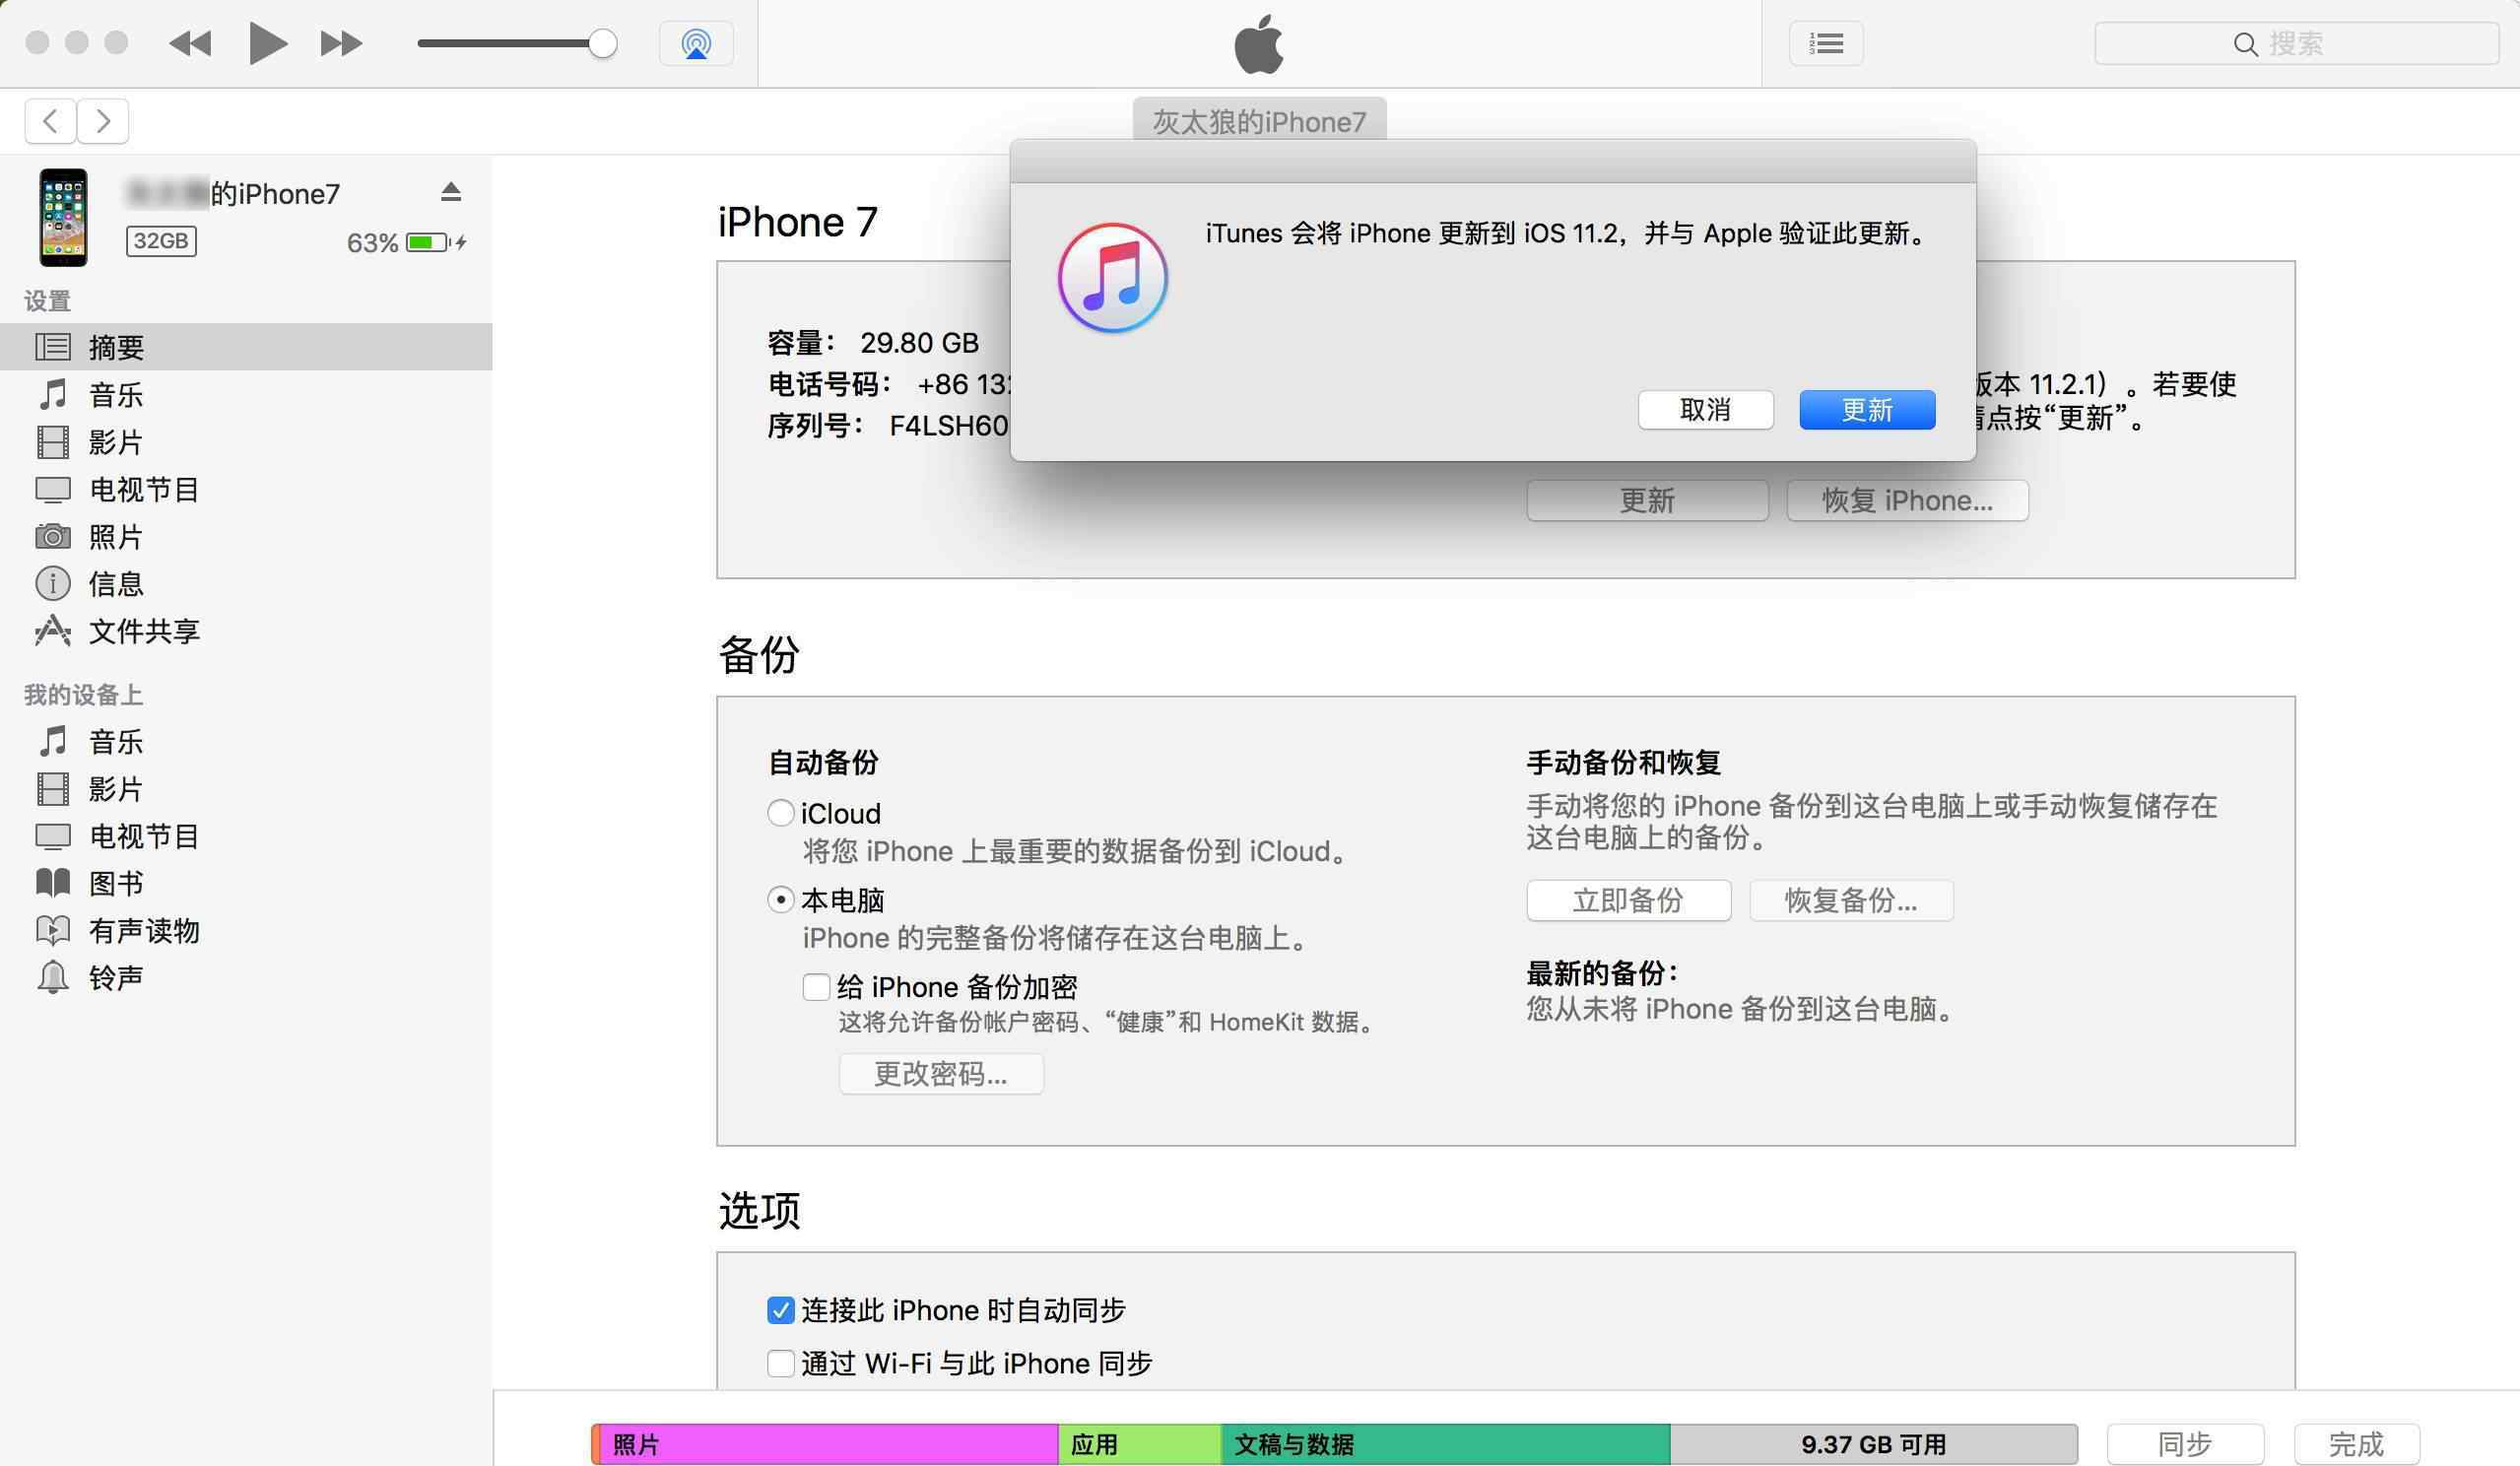Click the 灰太狼的iPhone7 device tab
The height and width of the screenshot is (1466, 2520).
pyautogui.click(x=1259, y=121)
